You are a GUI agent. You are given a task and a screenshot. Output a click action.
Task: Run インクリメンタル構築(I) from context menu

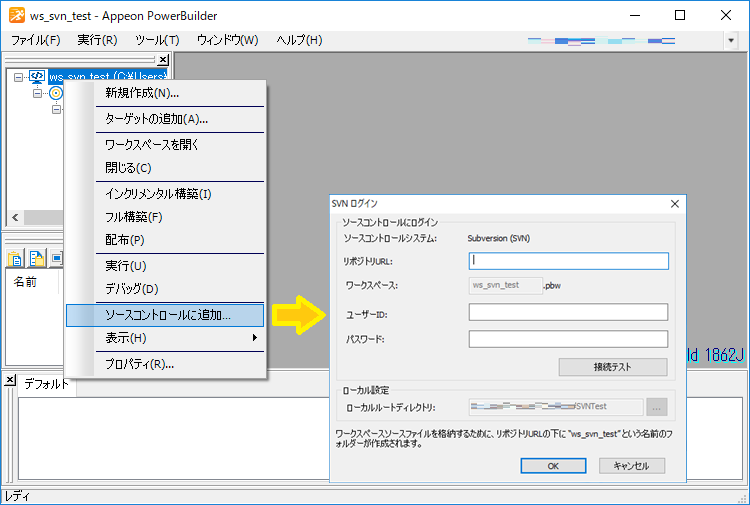[x=165, y=194]
